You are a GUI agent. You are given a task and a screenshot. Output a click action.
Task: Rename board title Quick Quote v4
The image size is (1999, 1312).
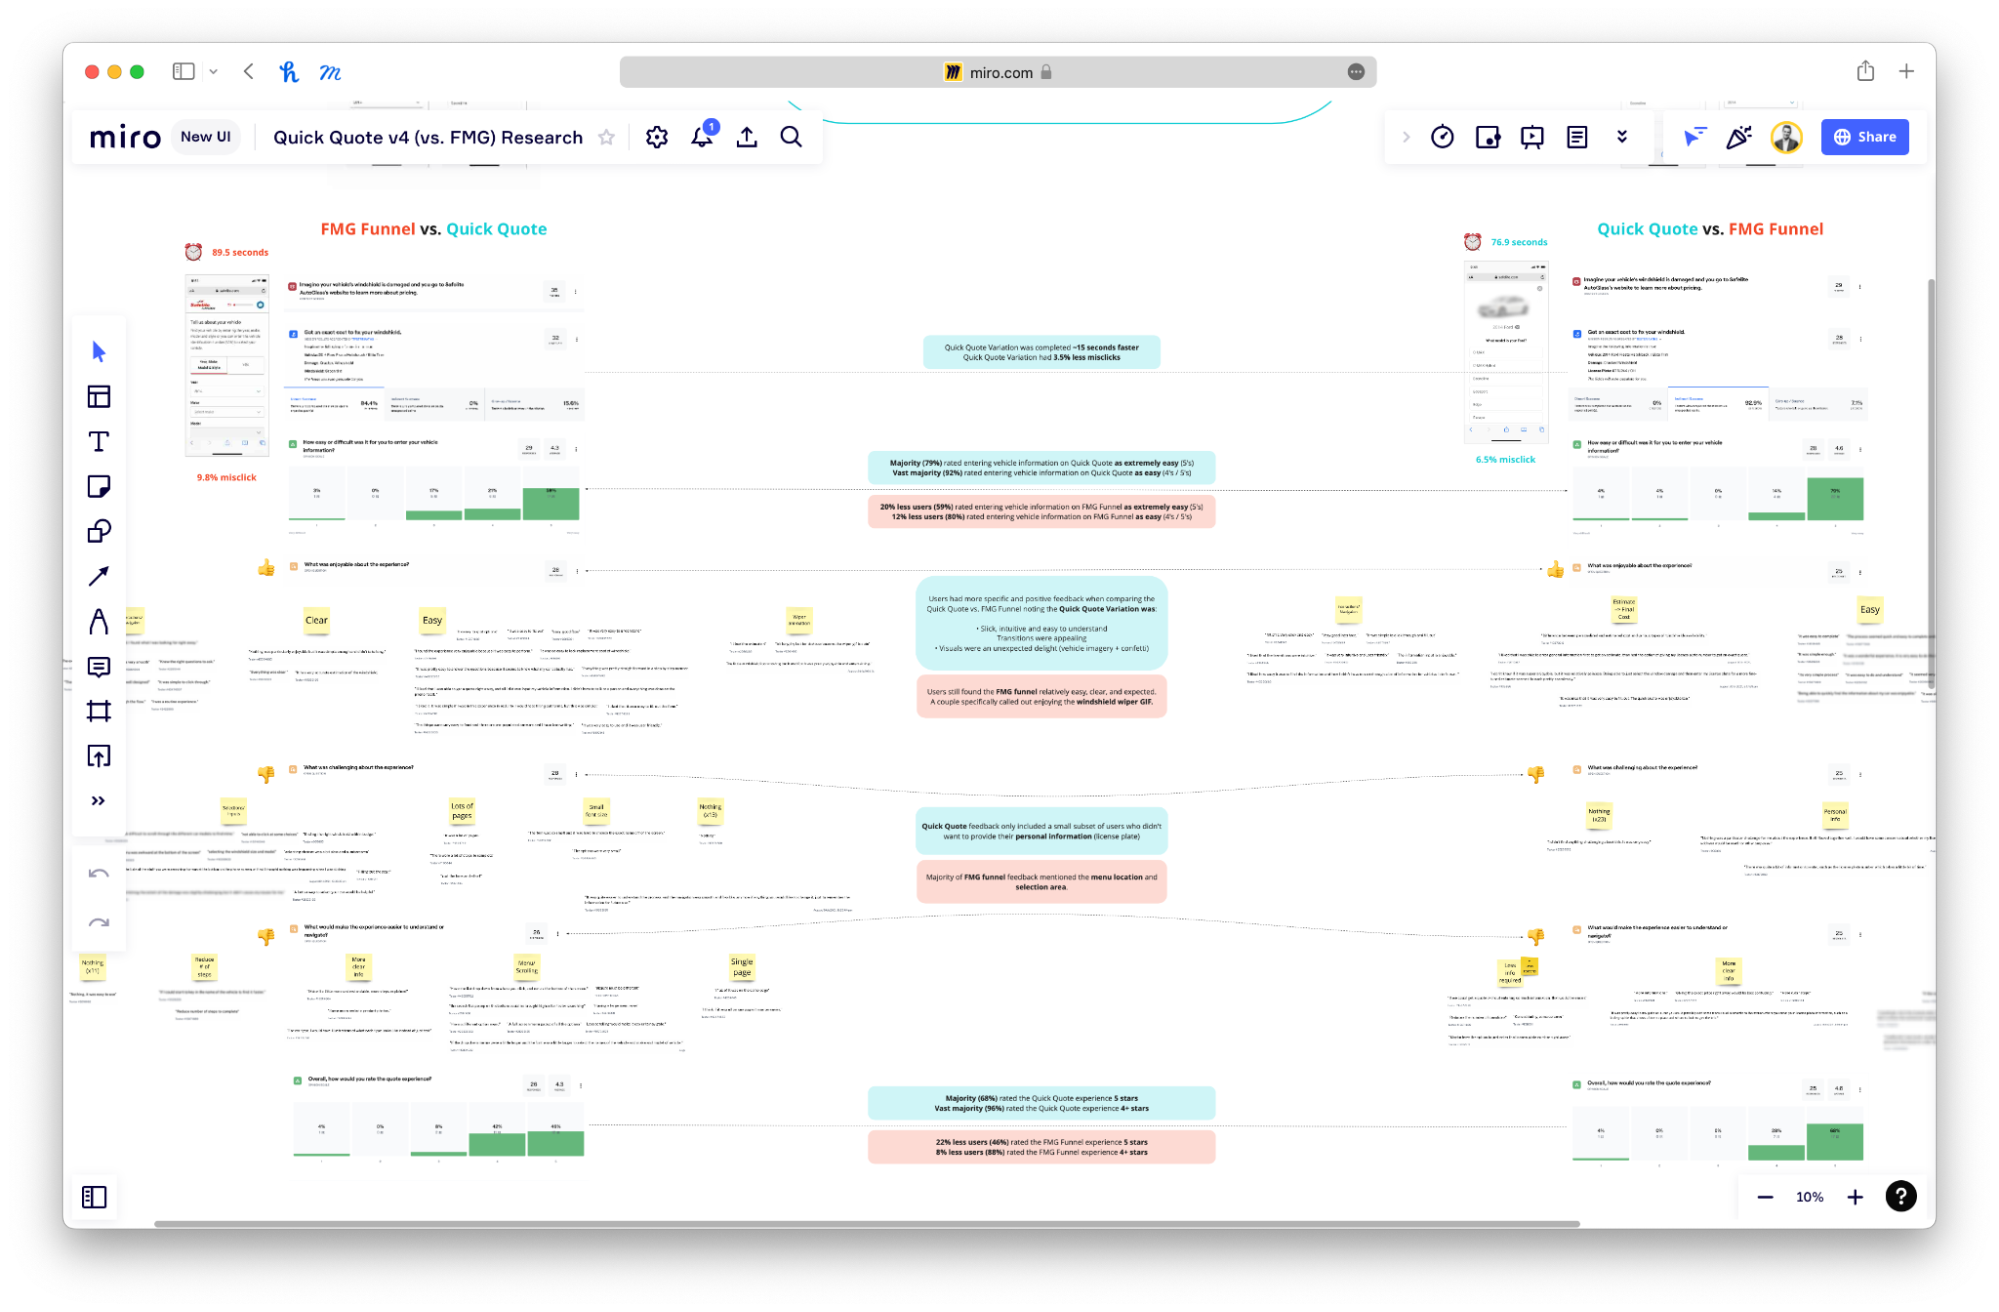[428, 138]
